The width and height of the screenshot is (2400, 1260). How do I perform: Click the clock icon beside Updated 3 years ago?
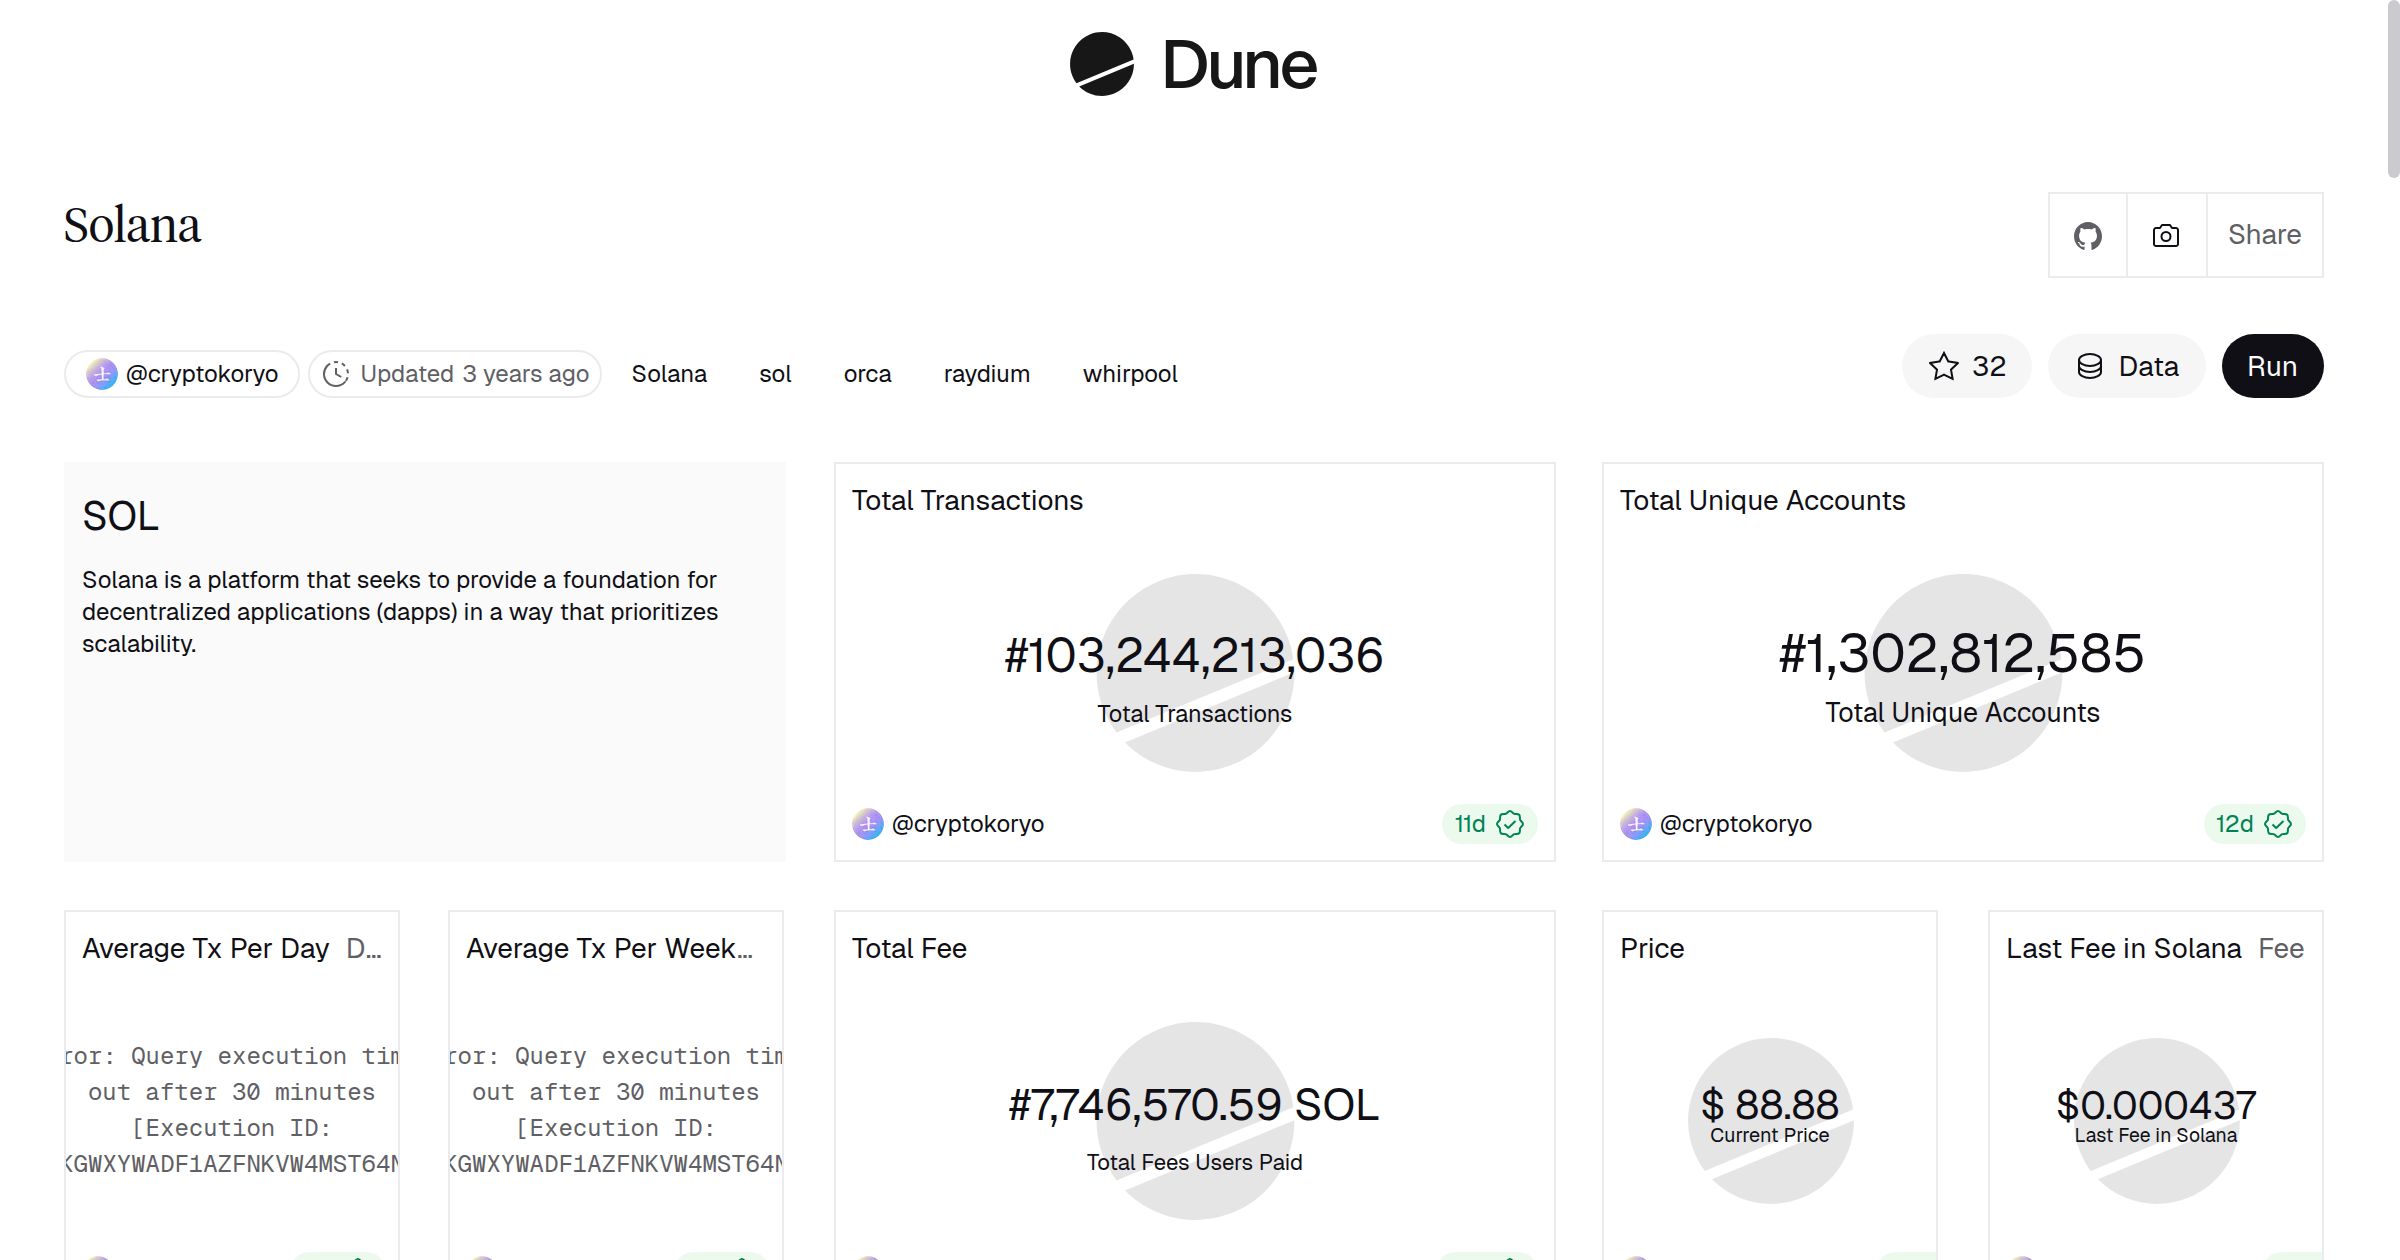[336, 374]
